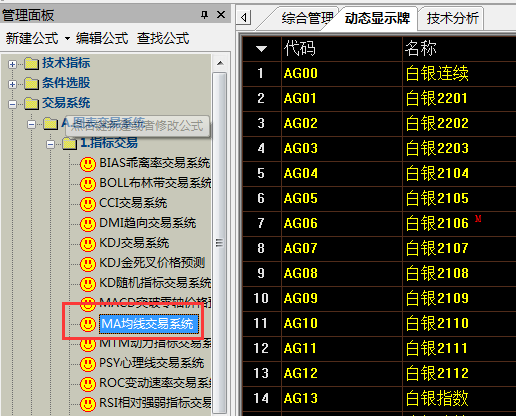Select the 条件选股 folder icon

(x=31, y=83)
